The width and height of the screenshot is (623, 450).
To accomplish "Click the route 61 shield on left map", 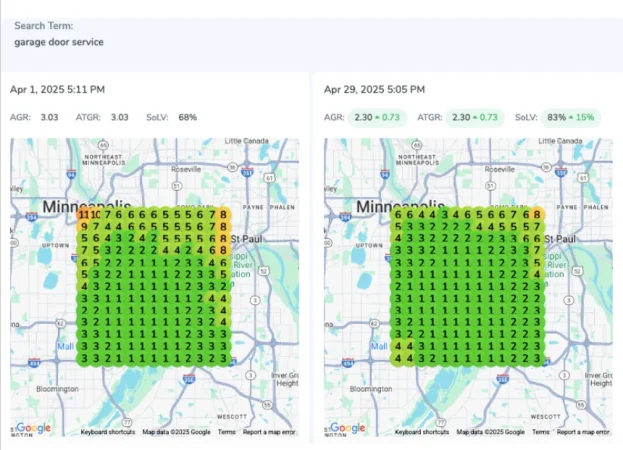I will tap(270, 178).
